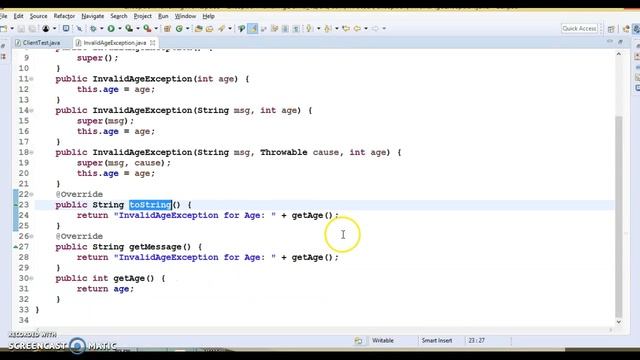
Task: Click the Search flashlight toolbar icon
Action: coord(221,29)
